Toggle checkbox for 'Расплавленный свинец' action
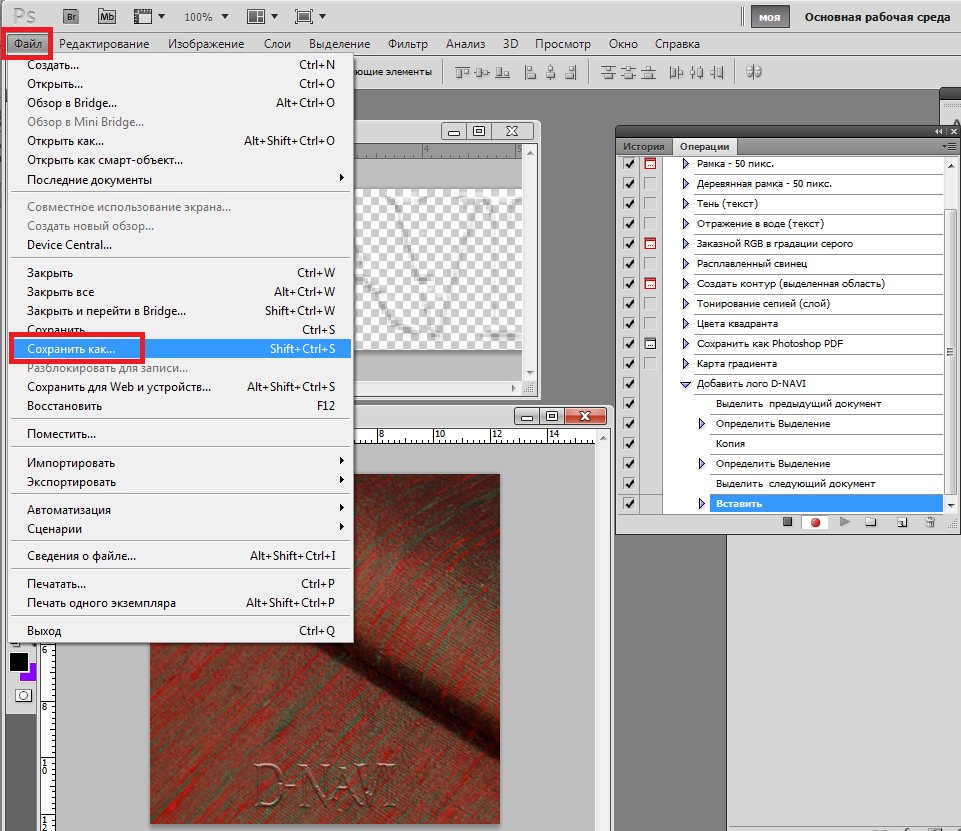Viewport: 961px width, 831px height. point(629,264)
